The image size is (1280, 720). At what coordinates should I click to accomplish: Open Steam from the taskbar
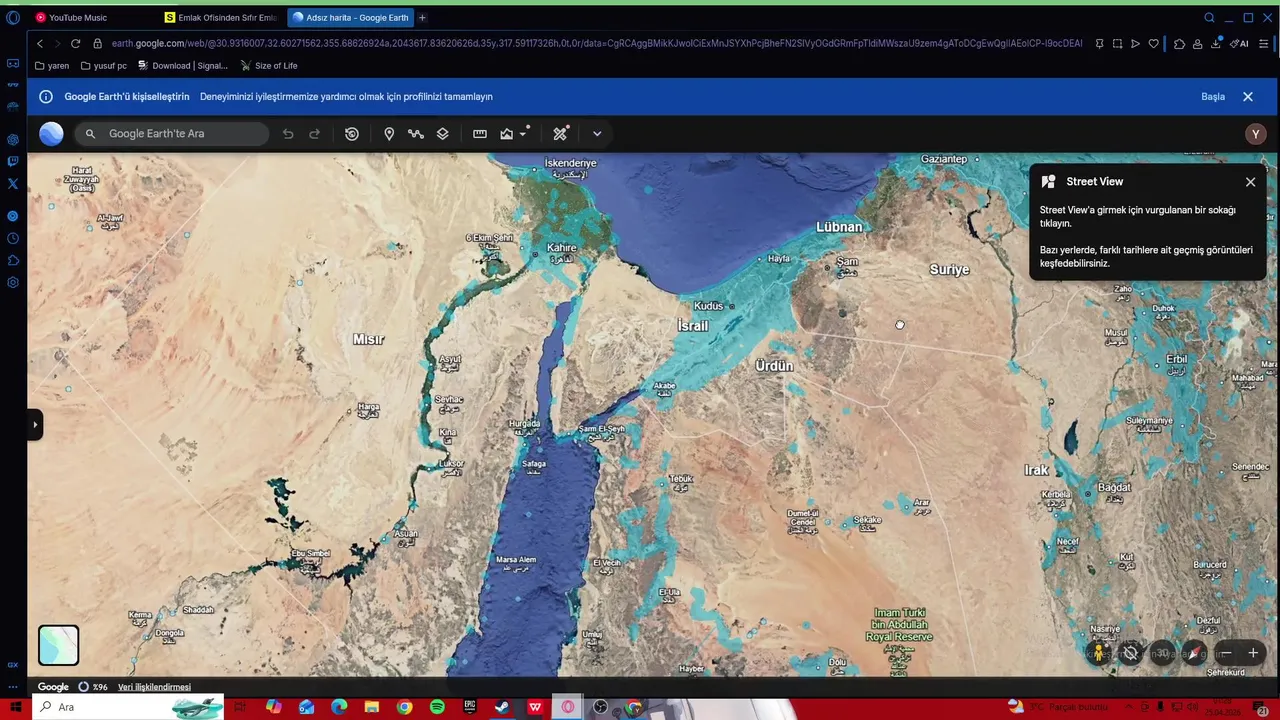tap(502, 707)
